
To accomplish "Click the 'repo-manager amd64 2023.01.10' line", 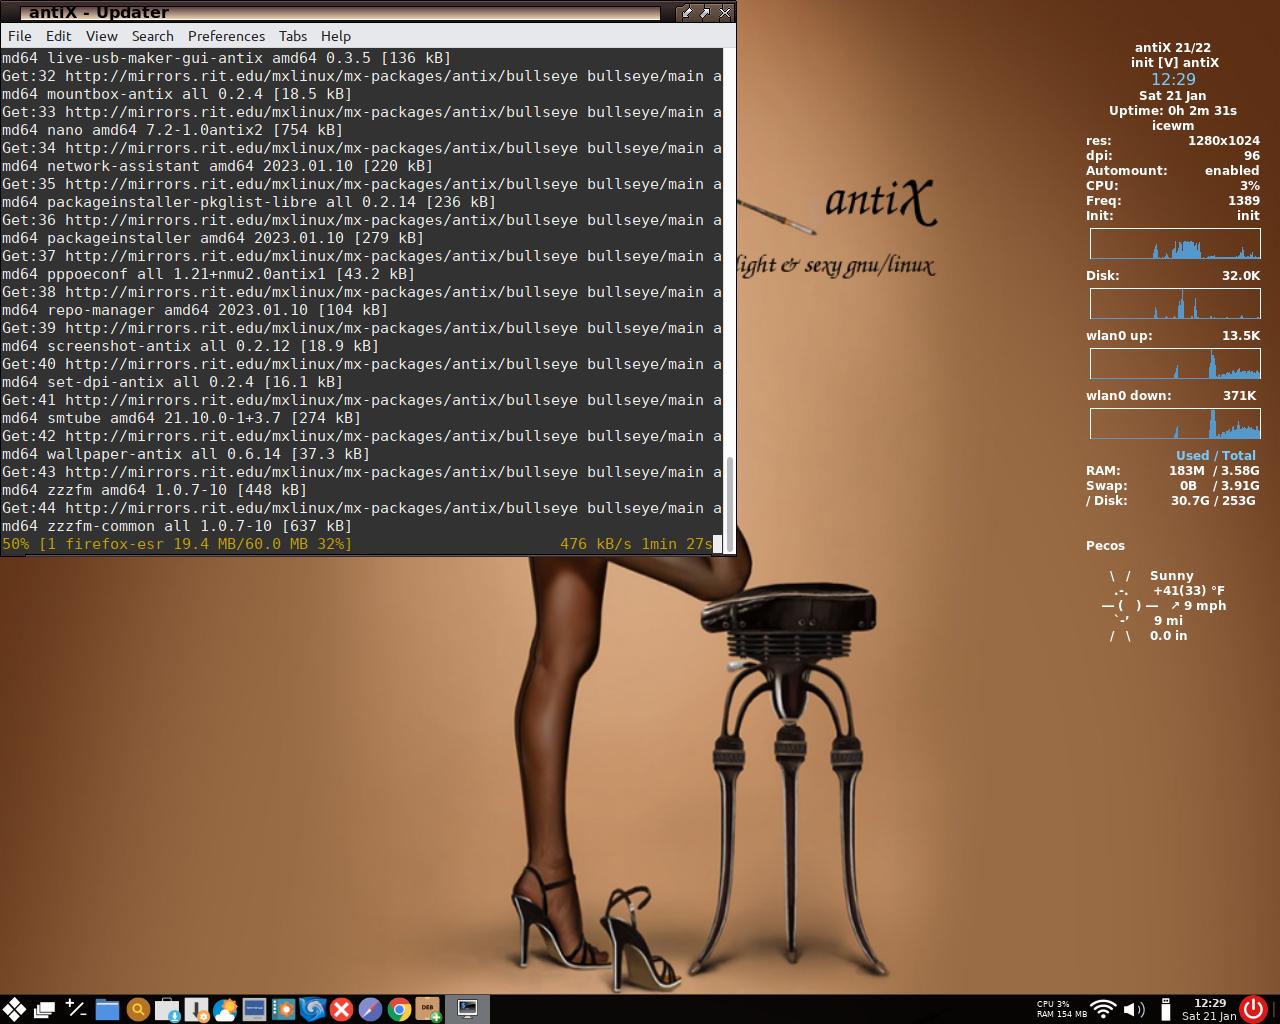I will pyautogui.click(x=195, y=310).
